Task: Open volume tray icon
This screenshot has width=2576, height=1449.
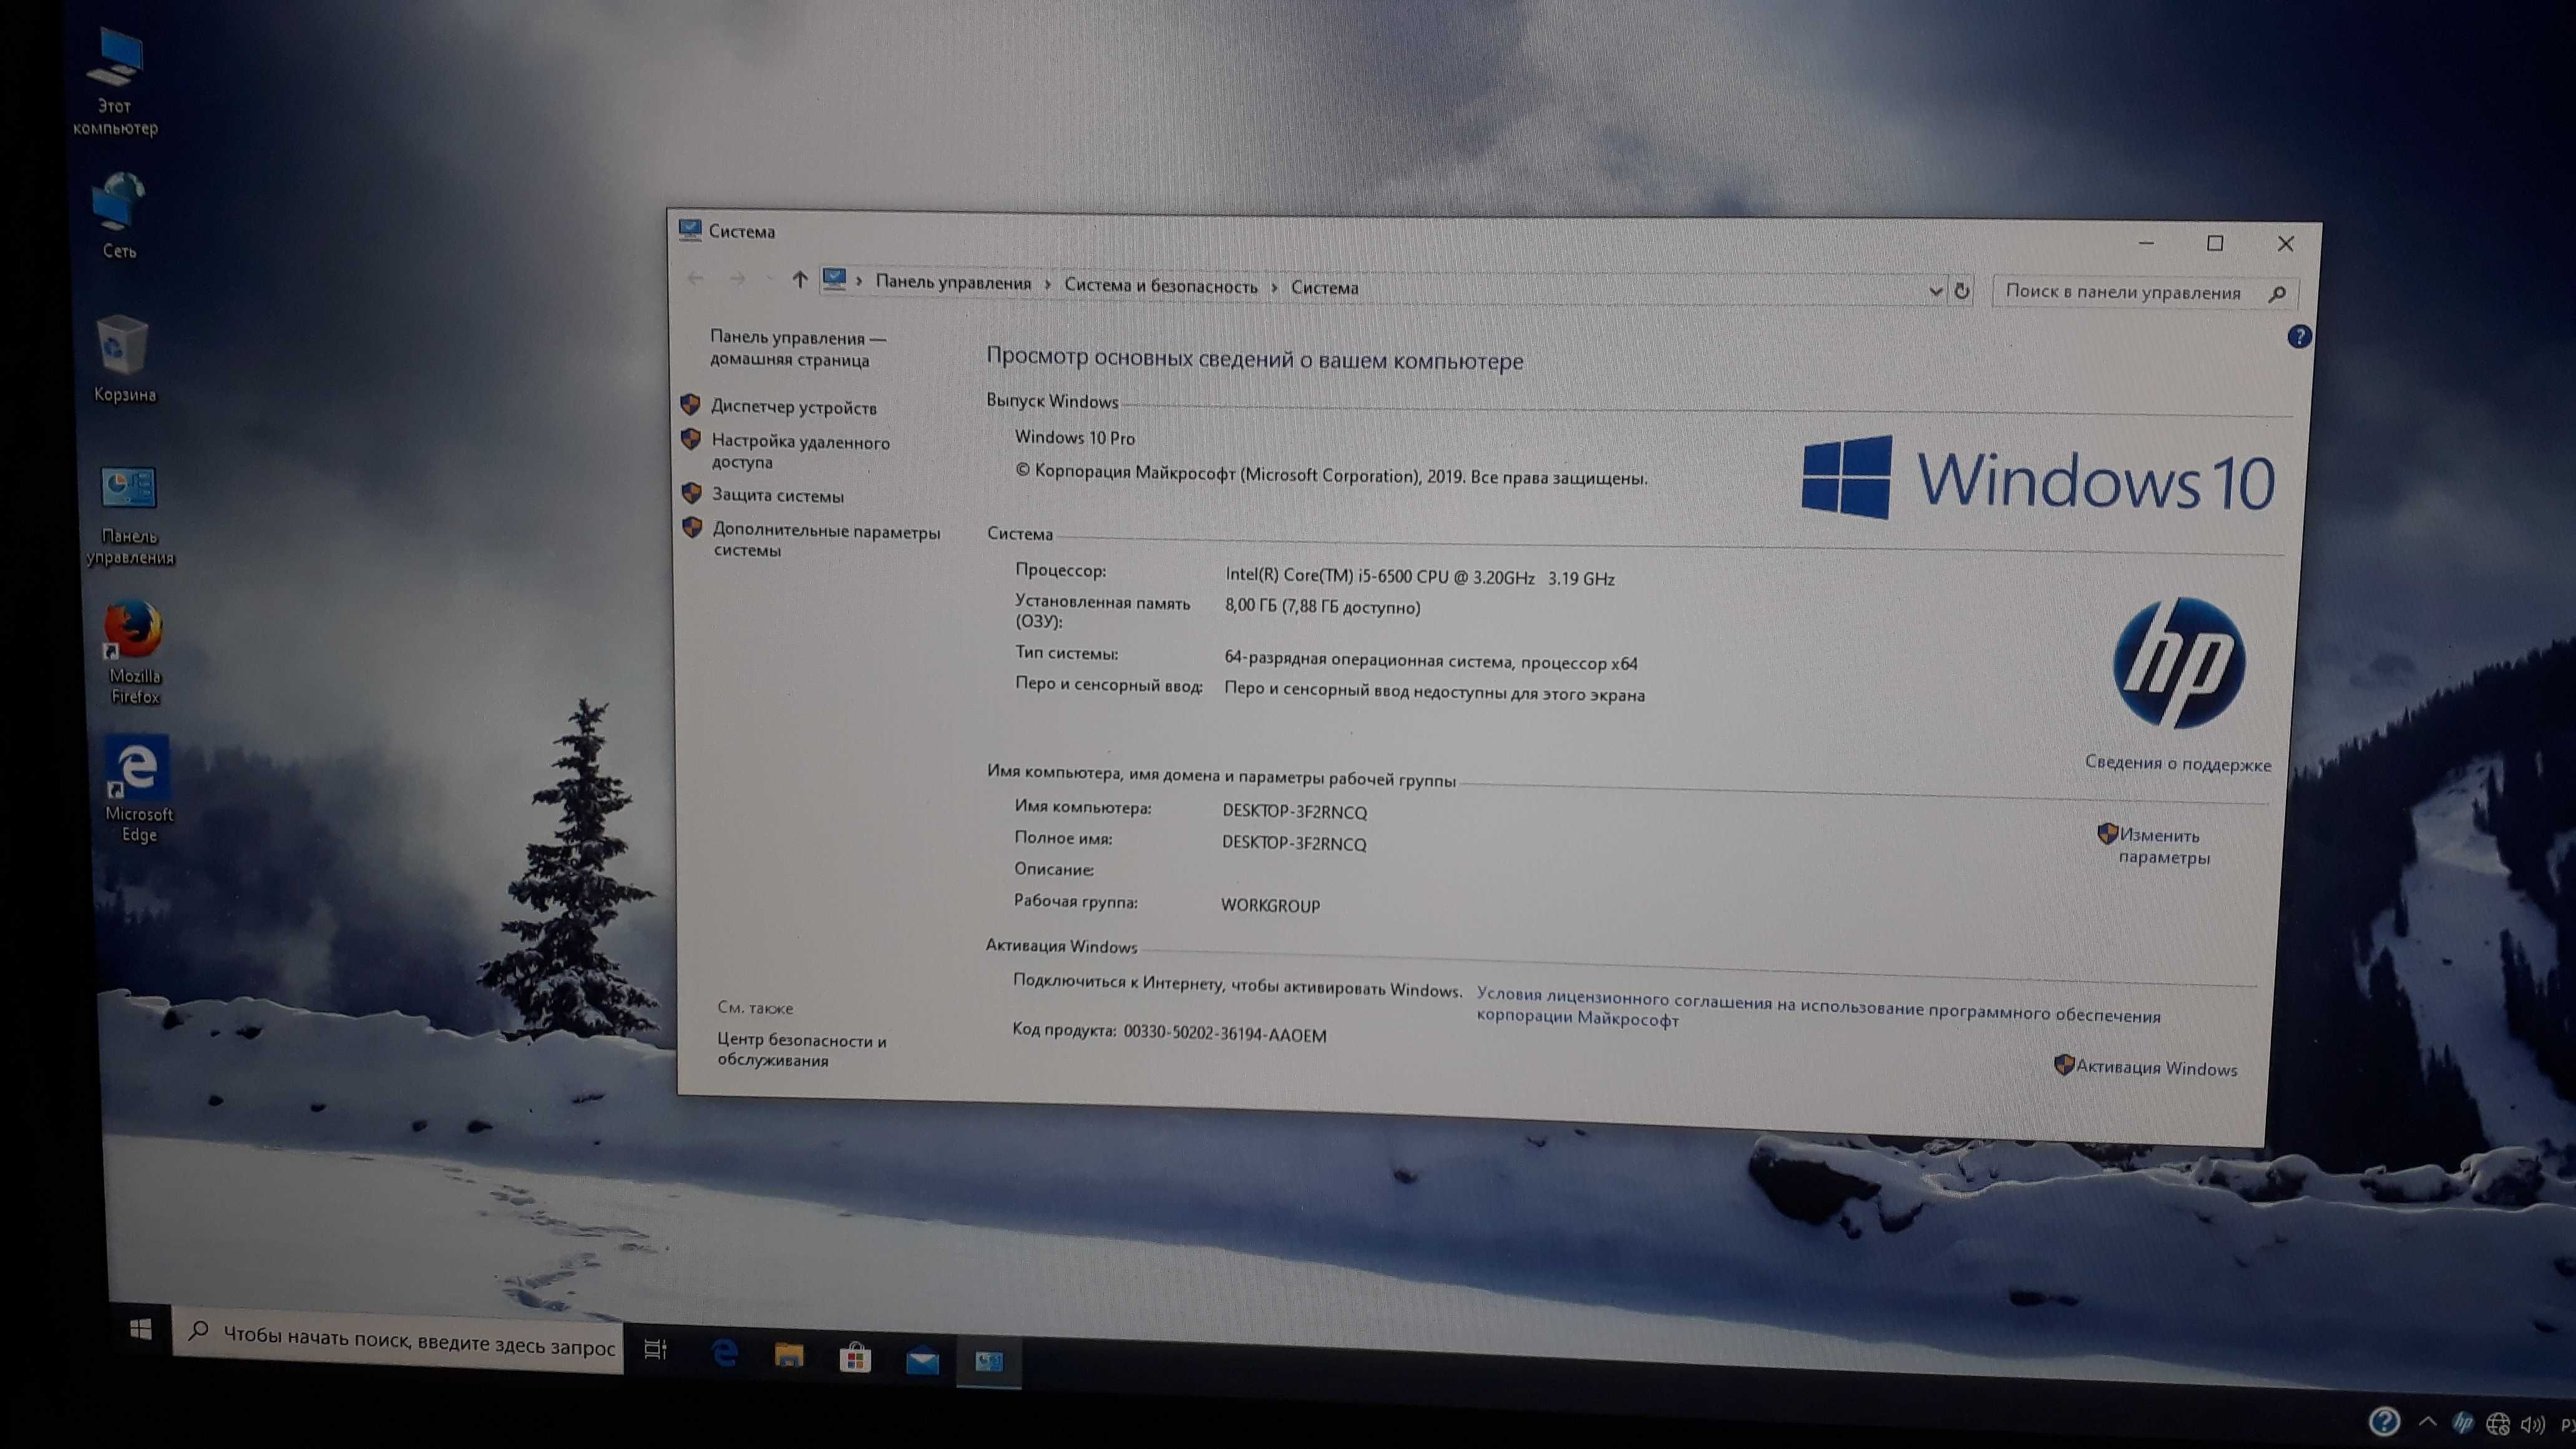Action: [2532, 1425]
